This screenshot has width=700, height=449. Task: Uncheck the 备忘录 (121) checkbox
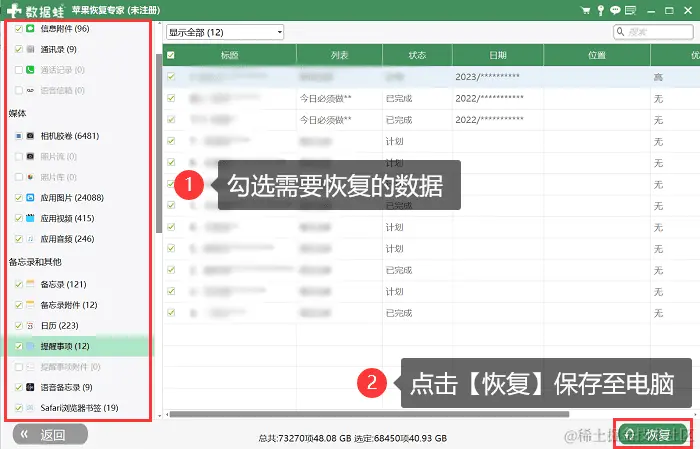(18, 284)
